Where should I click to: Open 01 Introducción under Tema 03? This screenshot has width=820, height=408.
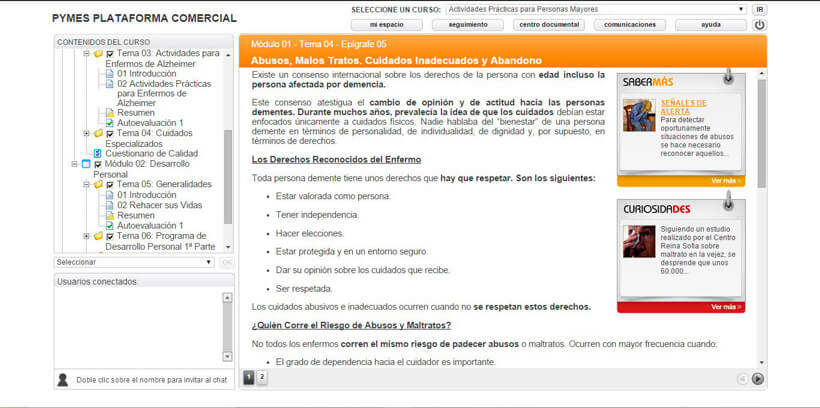[146, 74]
